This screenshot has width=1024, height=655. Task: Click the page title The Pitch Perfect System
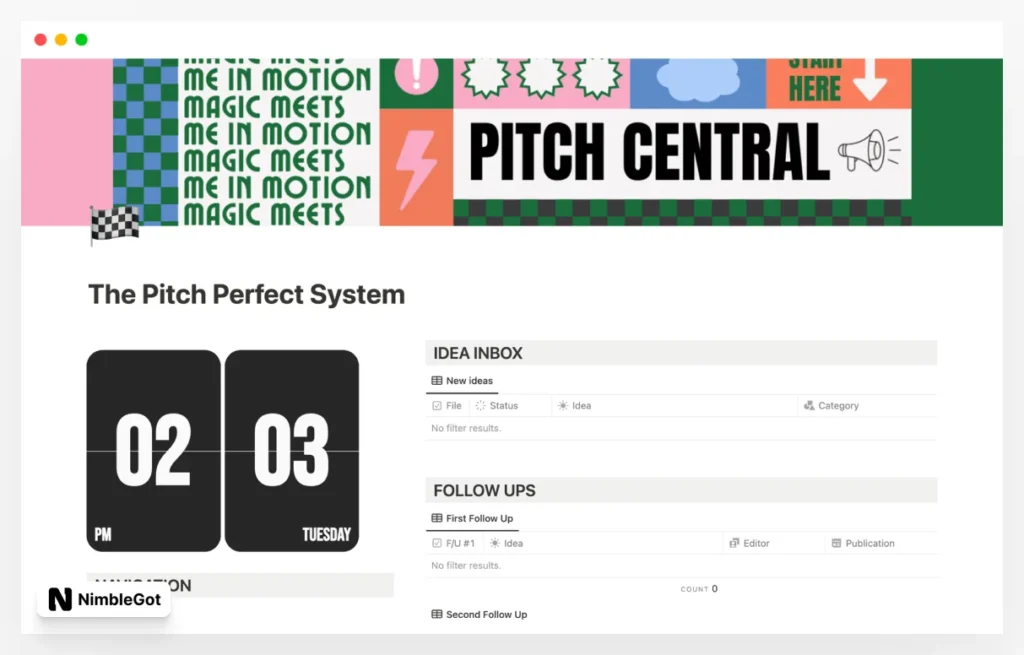pos(245,294)
